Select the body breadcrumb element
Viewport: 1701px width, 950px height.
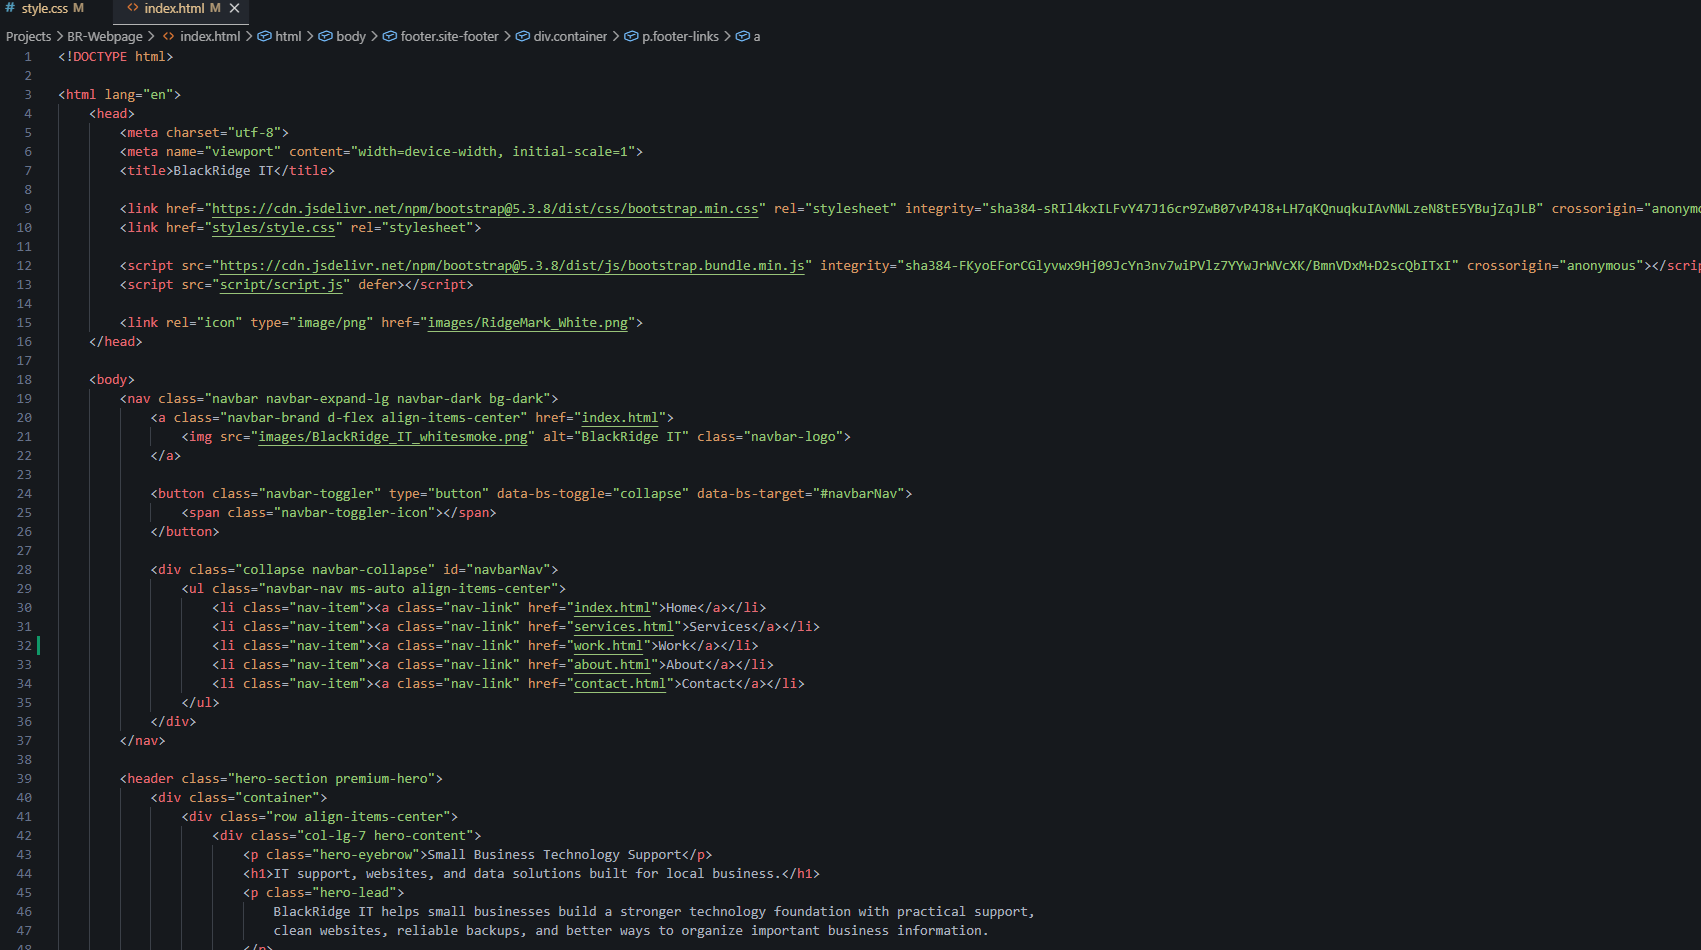pos(351,37)
